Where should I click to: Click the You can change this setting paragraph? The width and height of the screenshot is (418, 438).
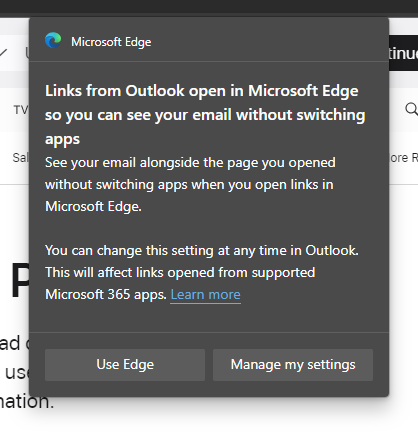202,272
